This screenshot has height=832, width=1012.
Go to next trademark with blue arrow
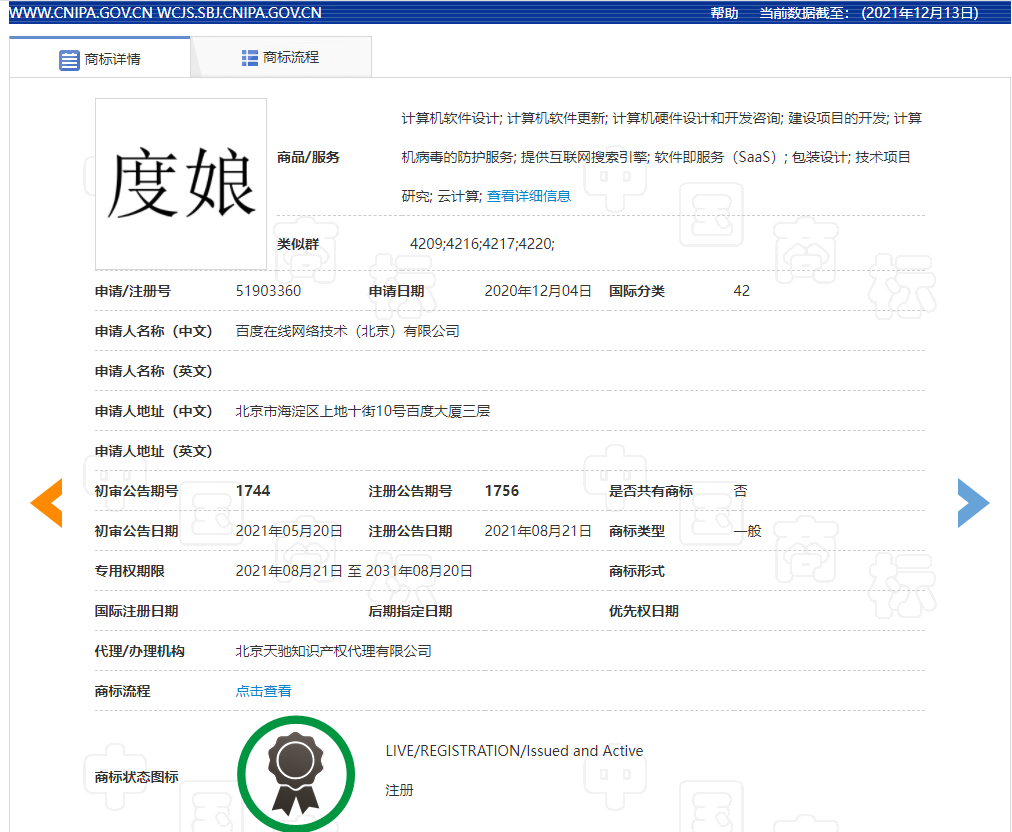[973, 503]
